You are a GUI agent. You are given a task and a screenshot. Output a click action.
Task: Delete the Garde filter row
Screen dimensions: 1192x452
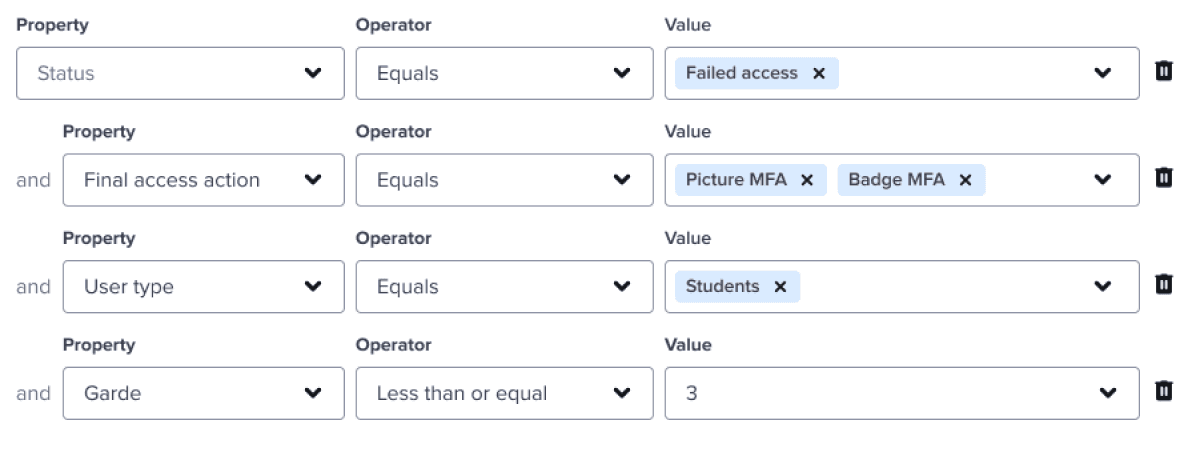[1163, 391]
